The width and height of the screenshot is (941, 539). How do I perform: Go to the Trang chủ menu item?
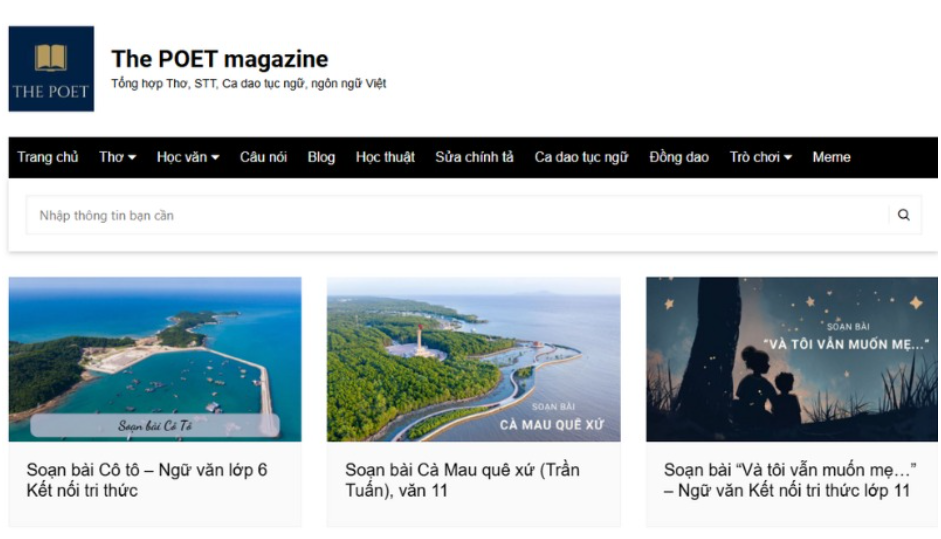pos(48,157)
